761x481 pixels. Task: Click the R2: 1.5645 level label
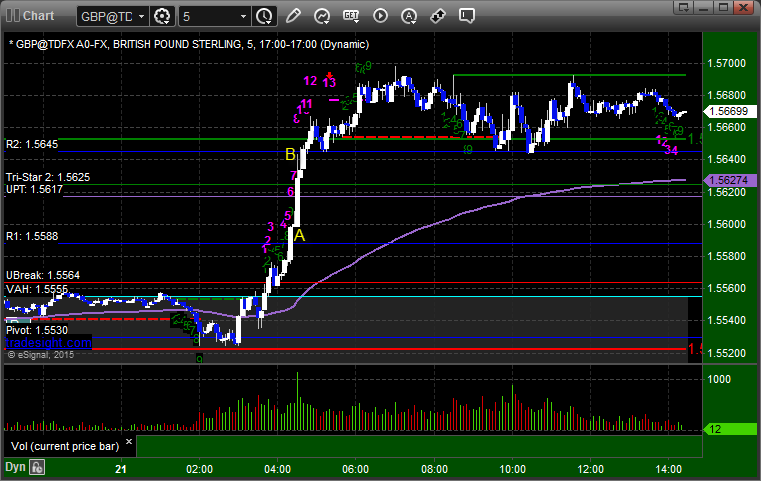point(32,144)
